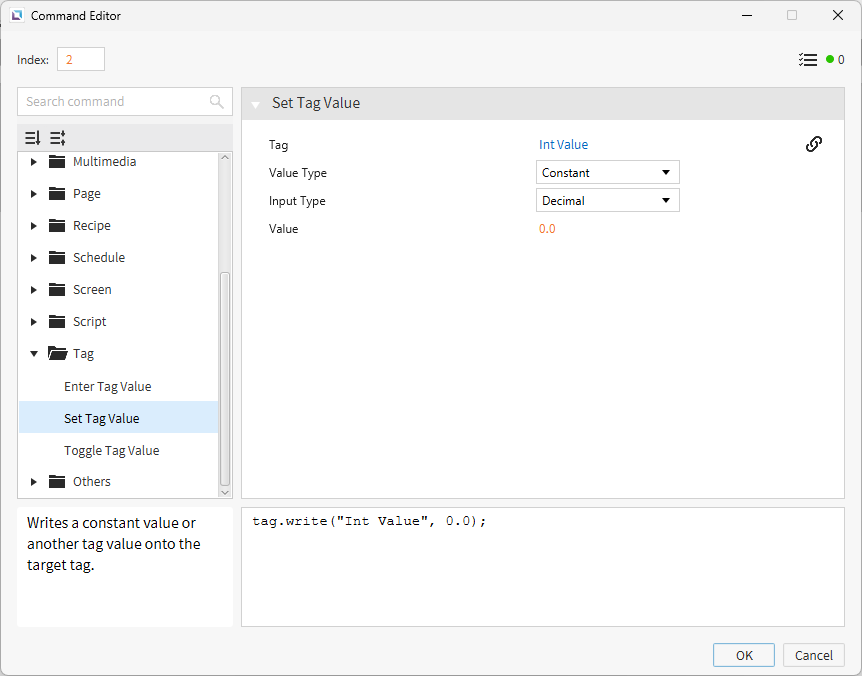Expand the Screen category arrow
862x676 pixels.
click(x=34, y=290)
